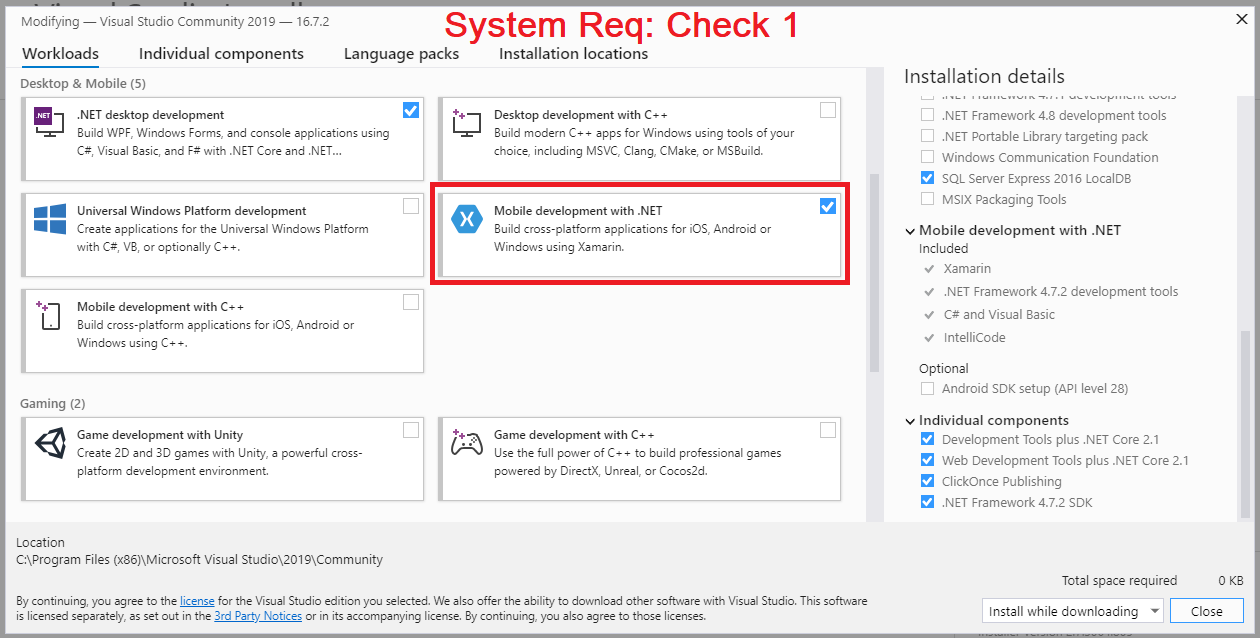Uncheck Web Development Tools plus .NET Core 2.1
Viewport: 1260px width, 638px height.
pos(927,460)
